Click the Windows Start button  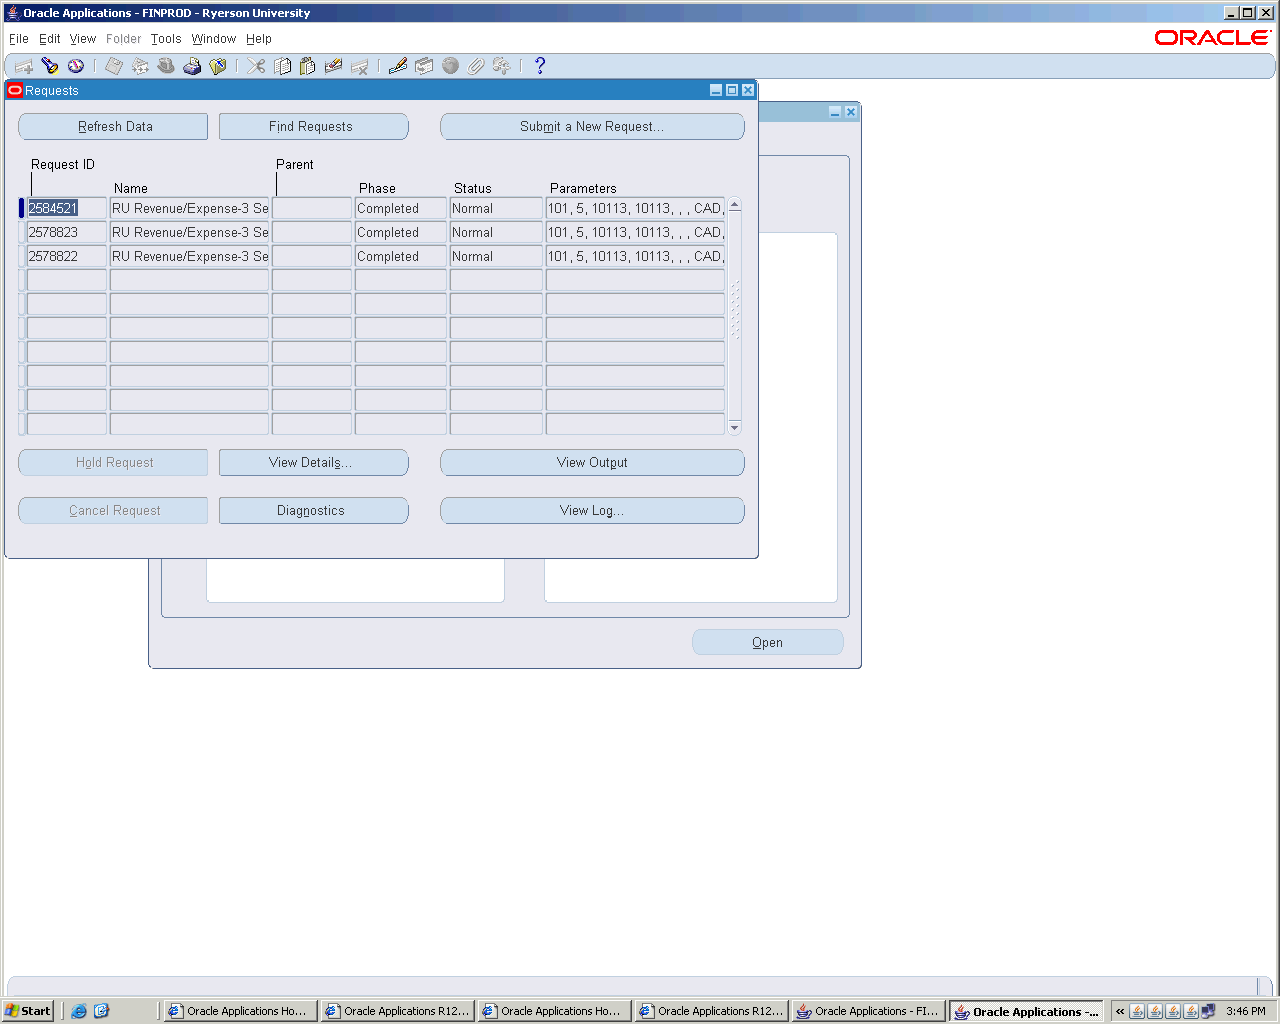coord(28,1011)
